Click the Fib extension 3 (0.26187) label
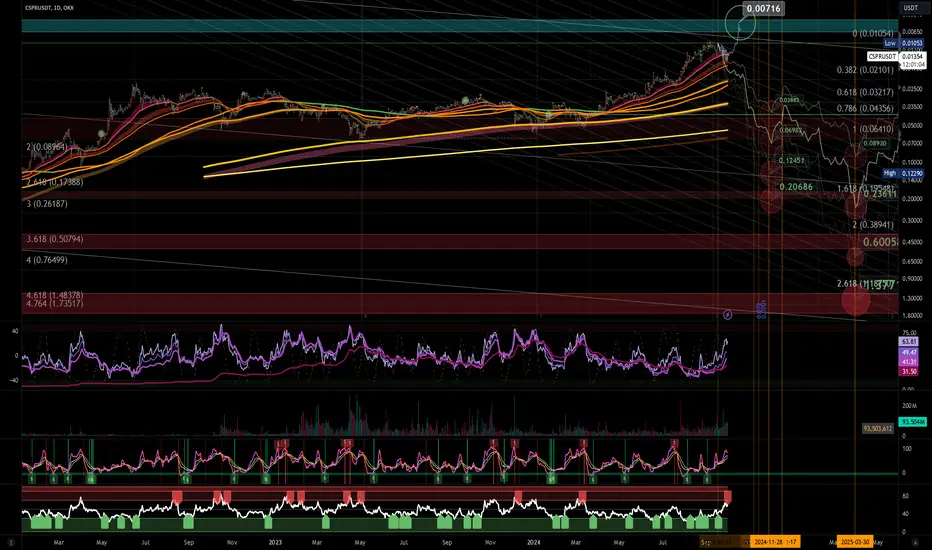The height and width of the screenshot is (550, 932). (46, 204)
